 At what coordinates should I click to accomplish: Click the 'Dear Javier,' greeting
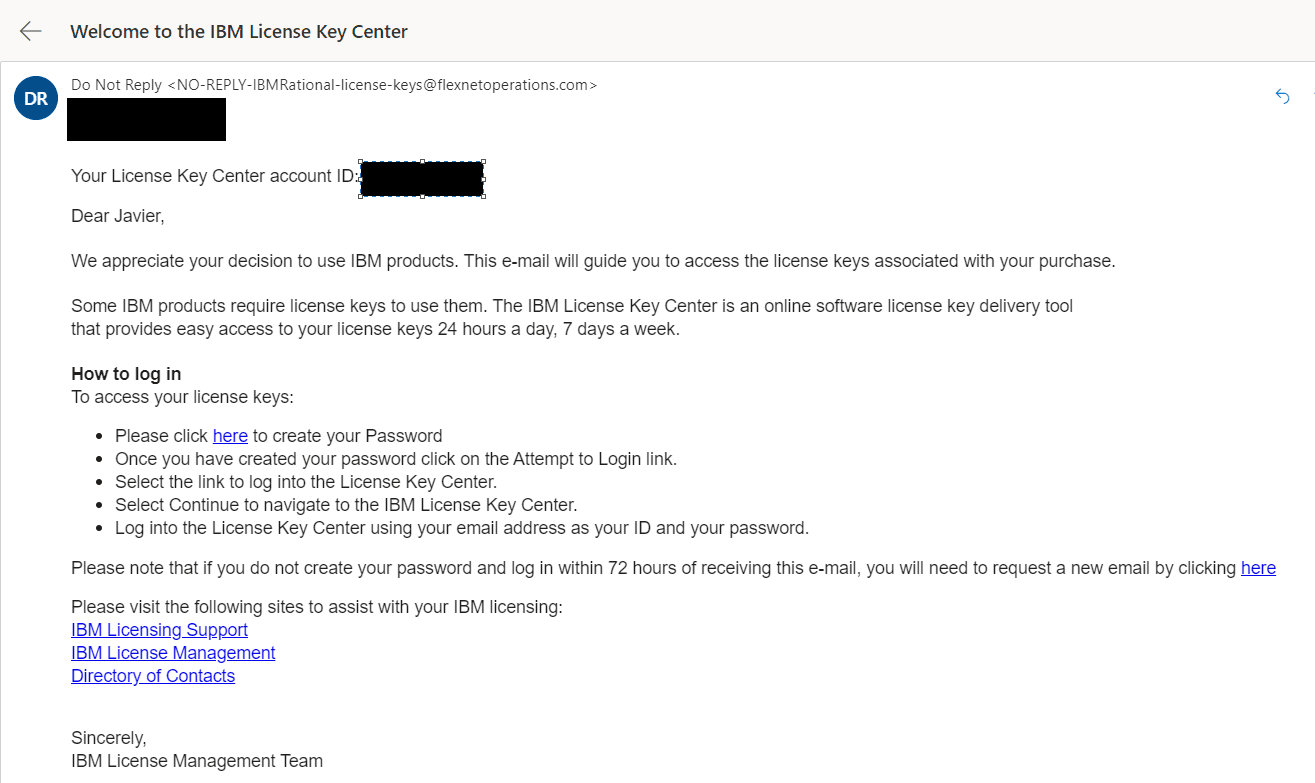pos(117,215)
